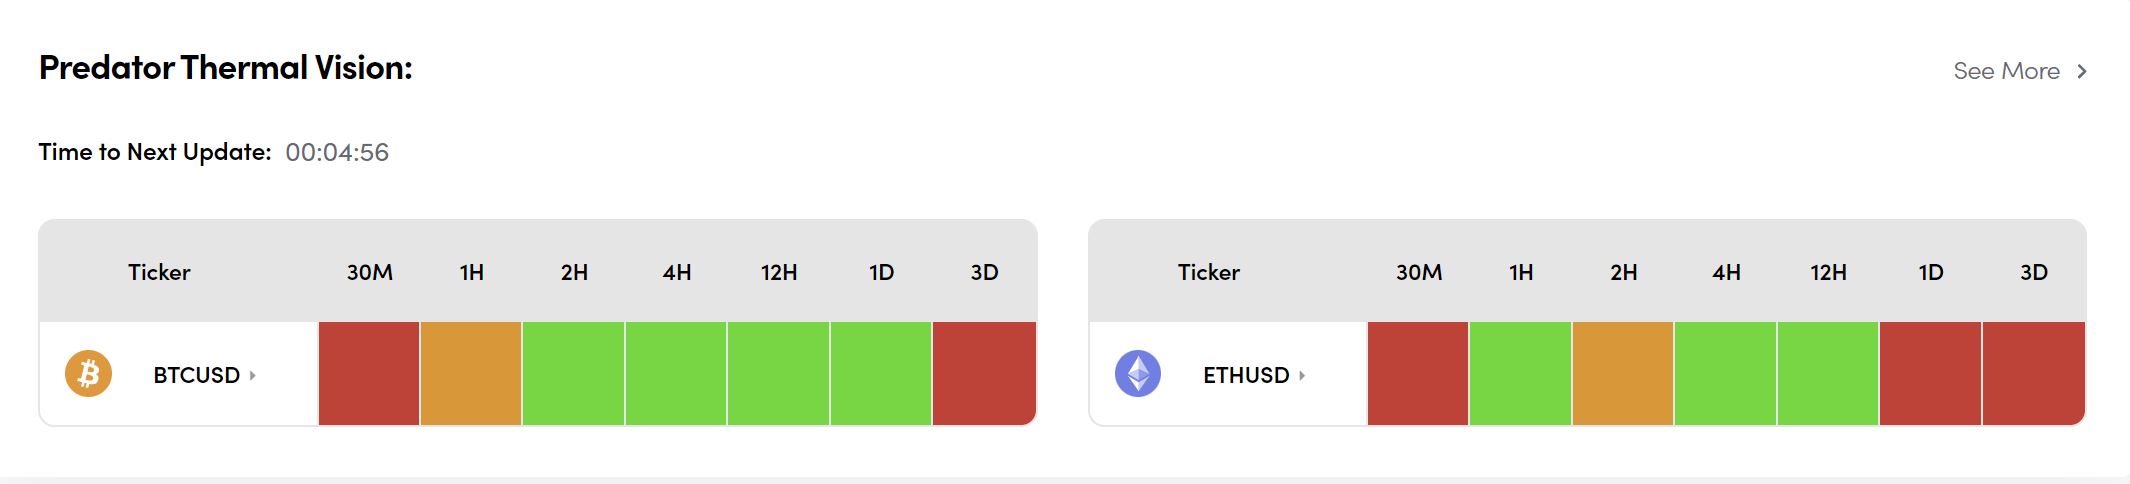Select the ETHUSD 2H orange cell

tap(1623, 373)
